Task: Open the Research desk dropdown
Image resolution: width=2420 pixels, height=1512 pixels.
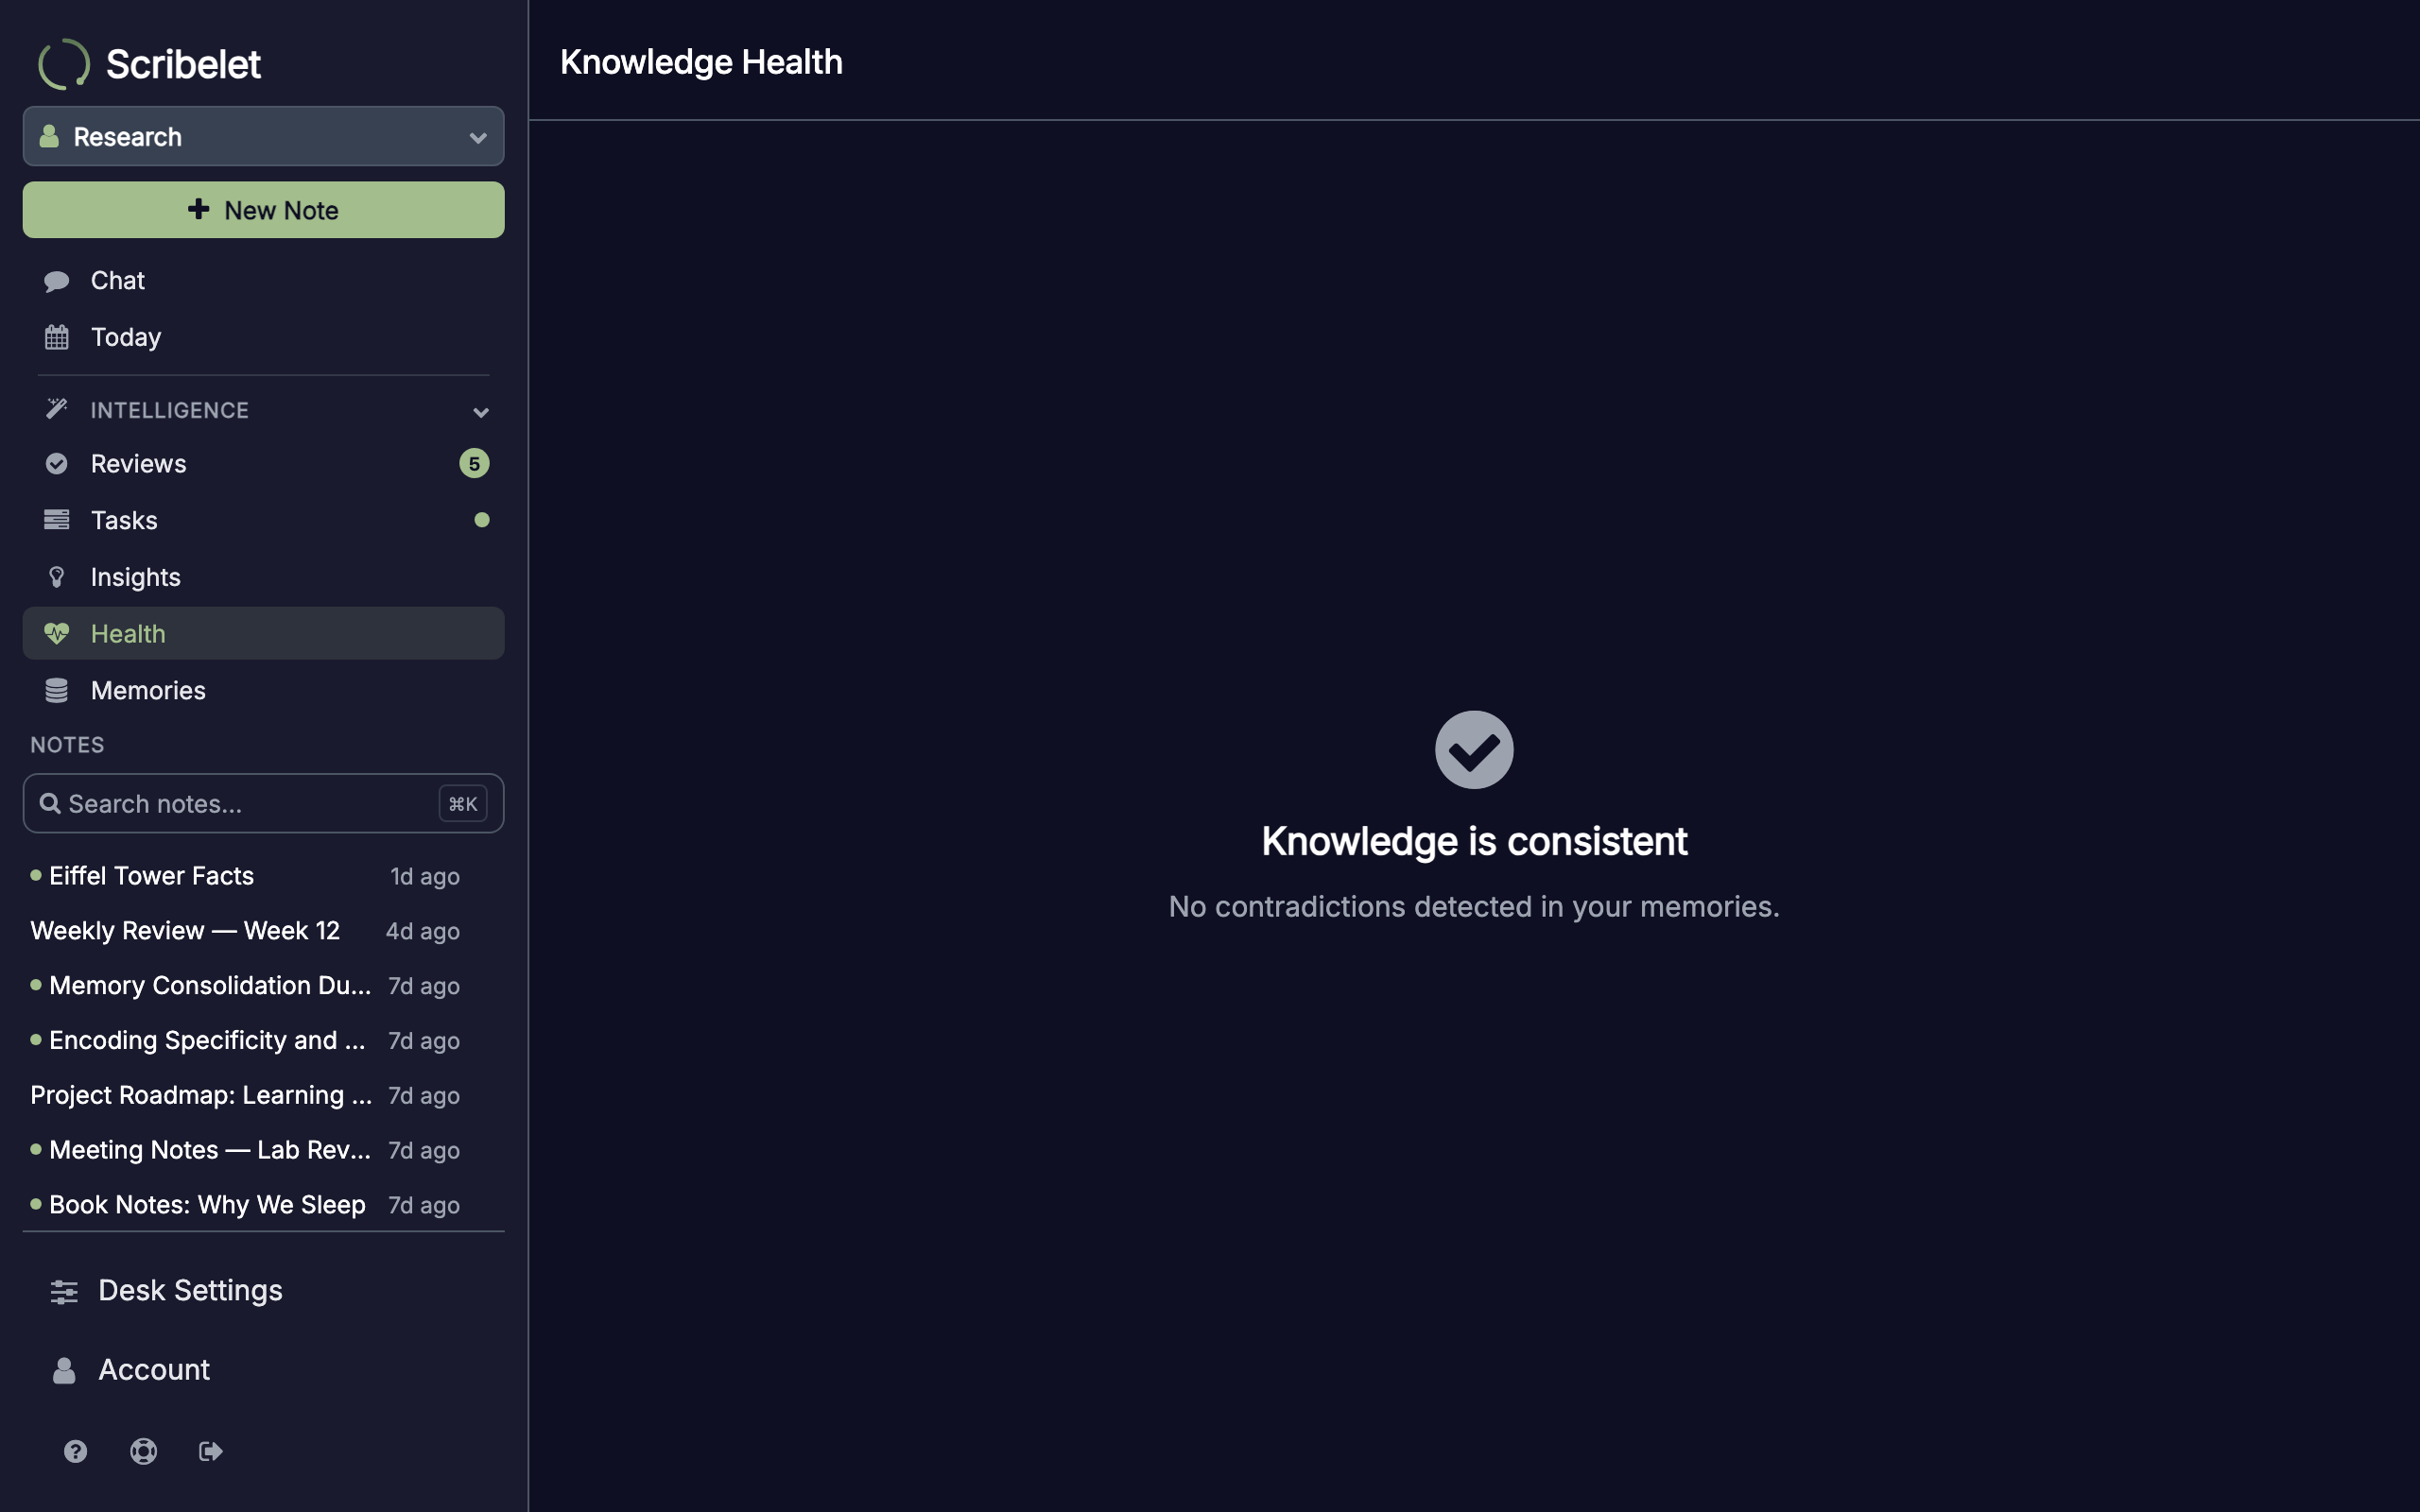Action: coord(263,136)
